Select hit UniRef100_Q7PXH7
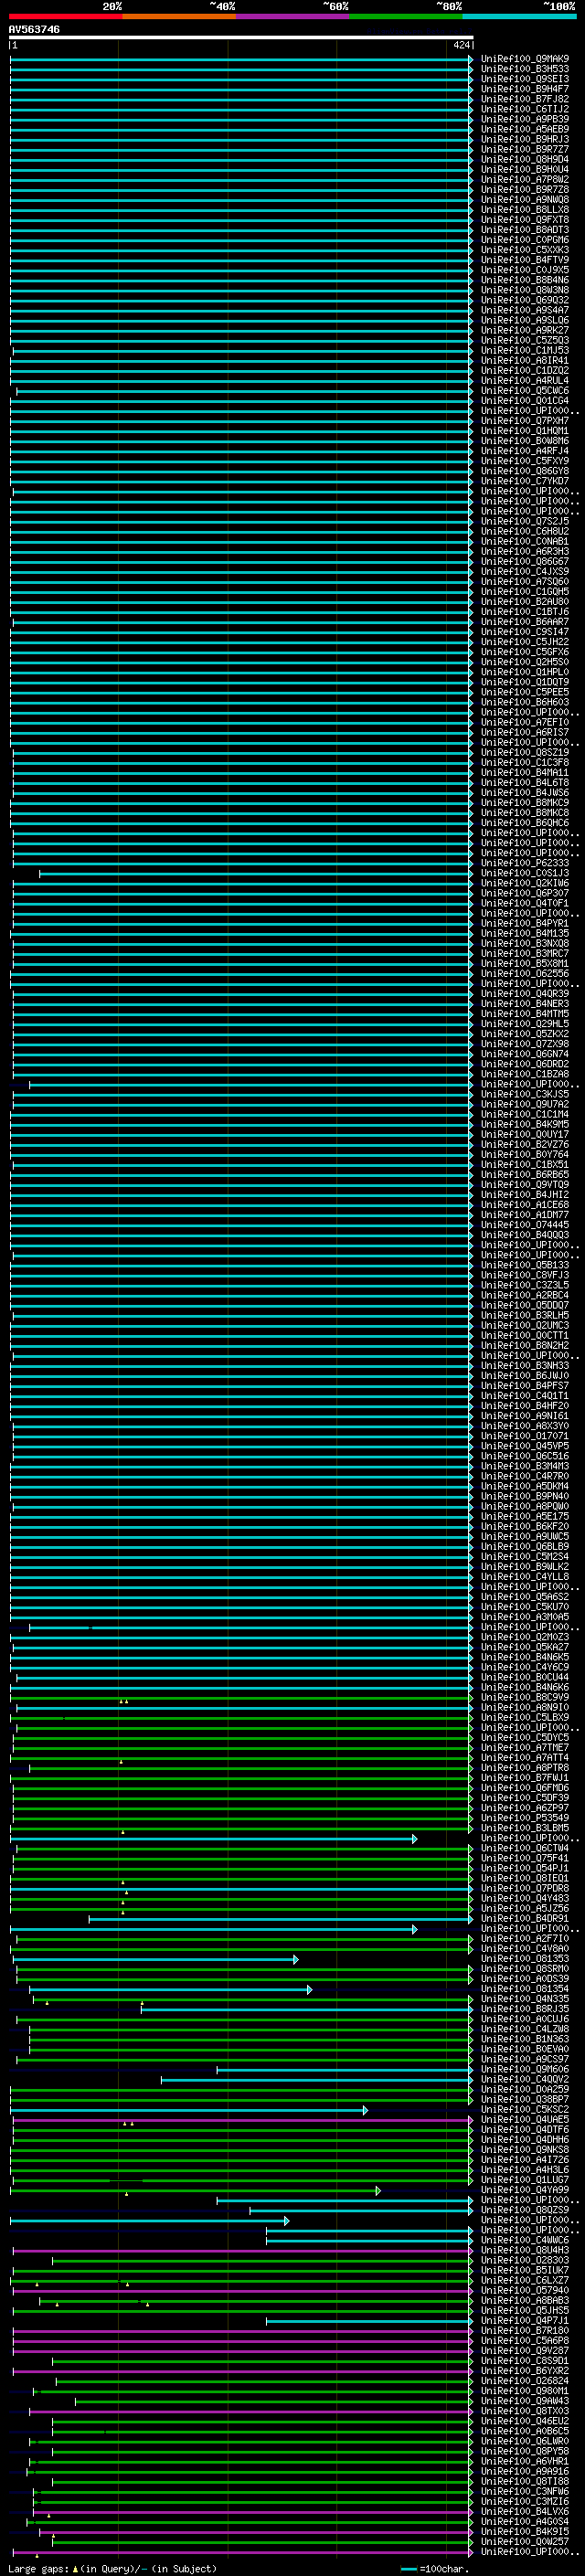Image resolution: width=585 pixels, height=2576 pixels. pyautogui.click(x=524, y=421)
